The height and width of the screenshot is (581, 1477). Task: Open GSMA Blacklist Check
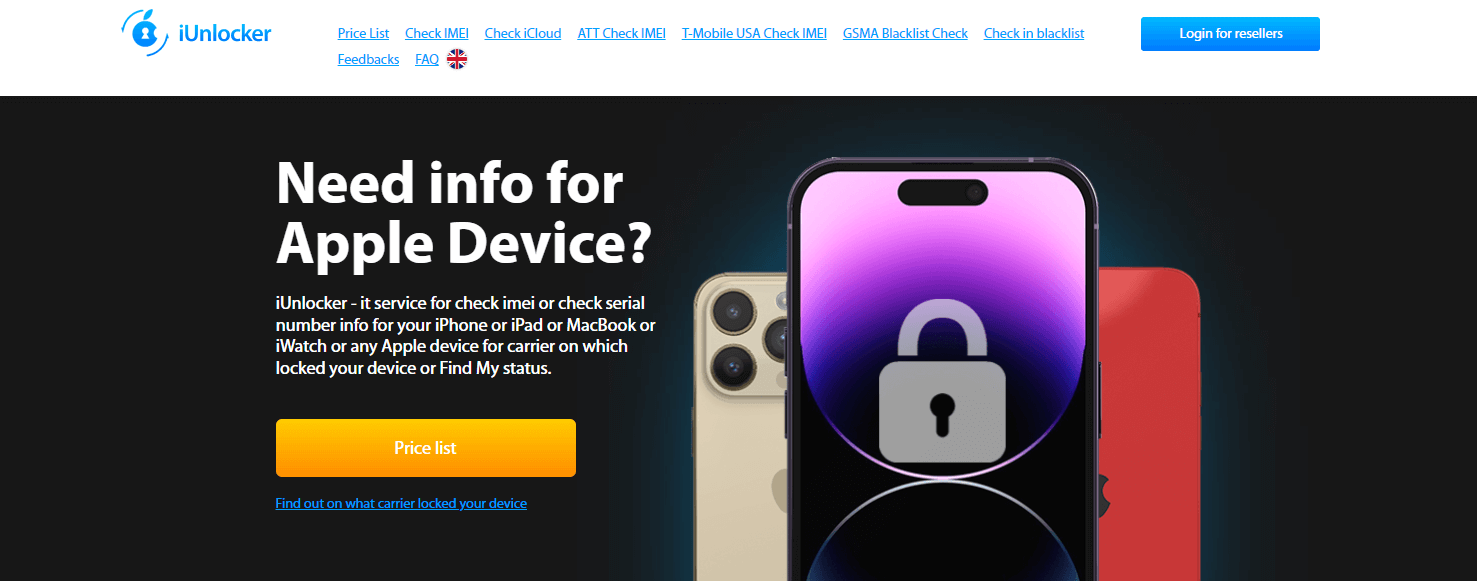pos(905,33)
